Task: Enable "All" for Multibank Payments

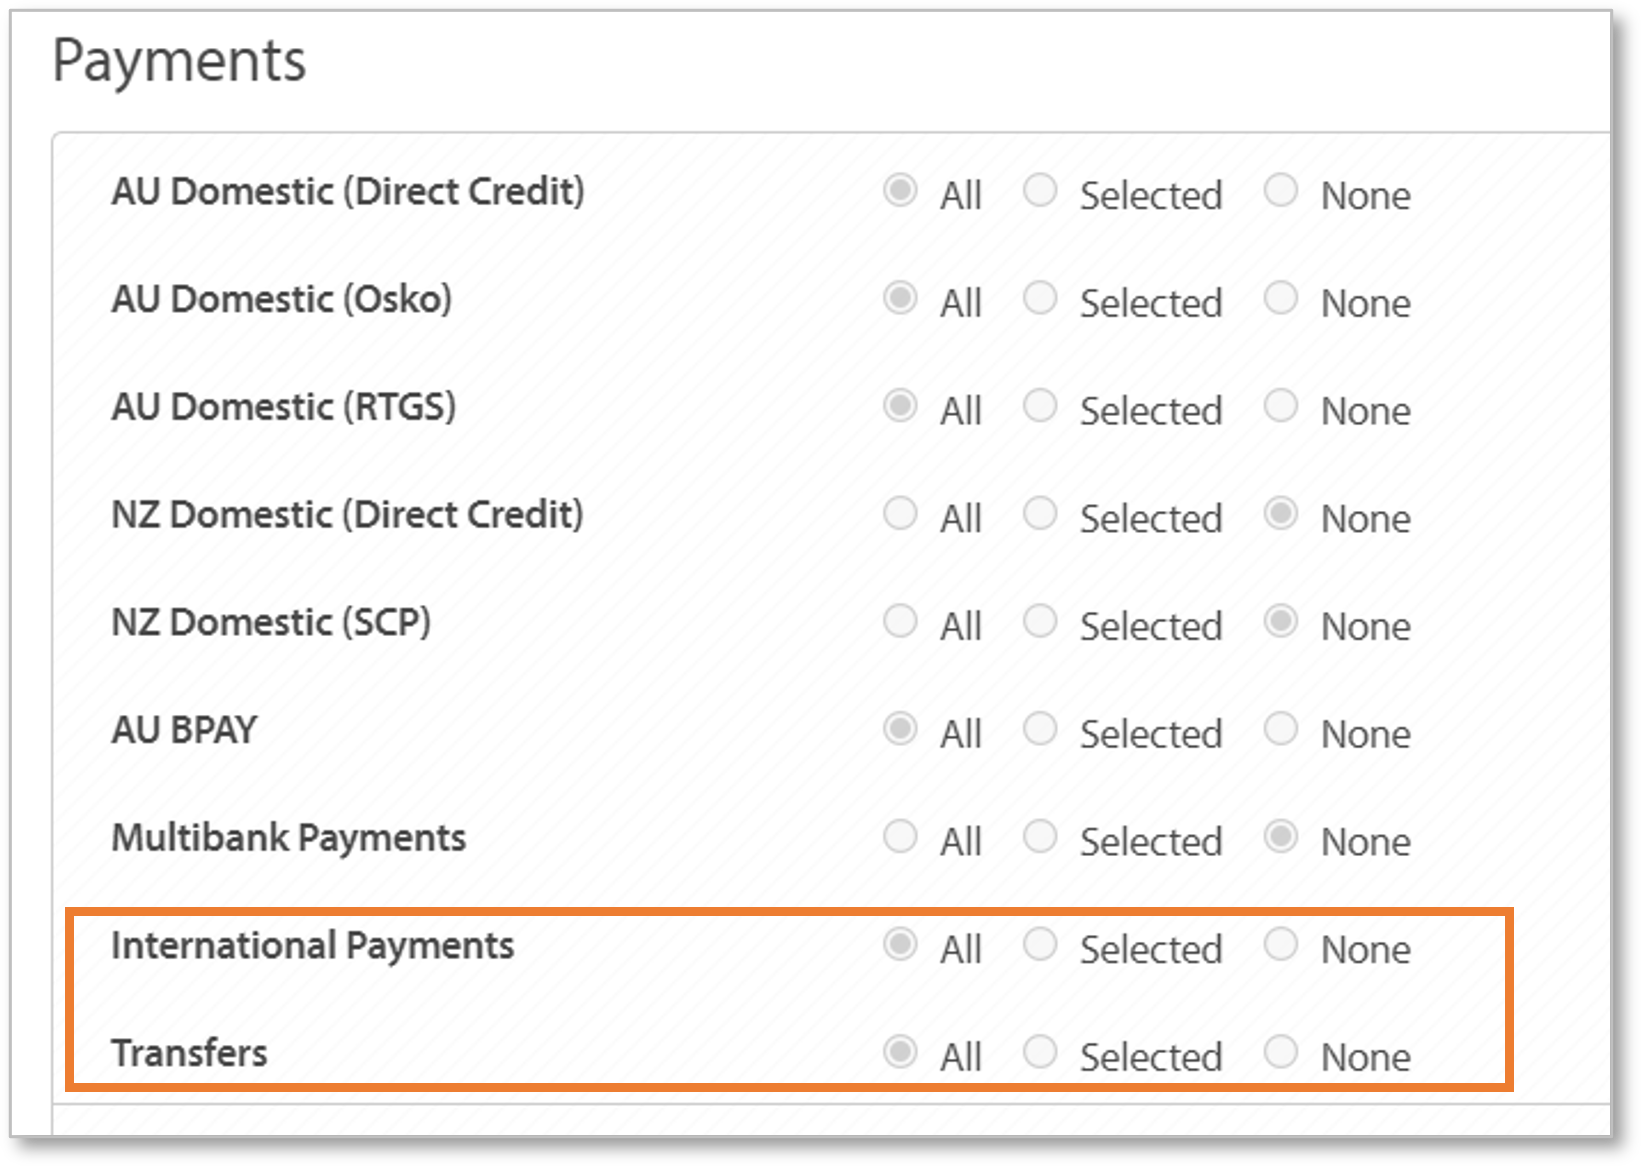Action: click(x=899, y=837)
